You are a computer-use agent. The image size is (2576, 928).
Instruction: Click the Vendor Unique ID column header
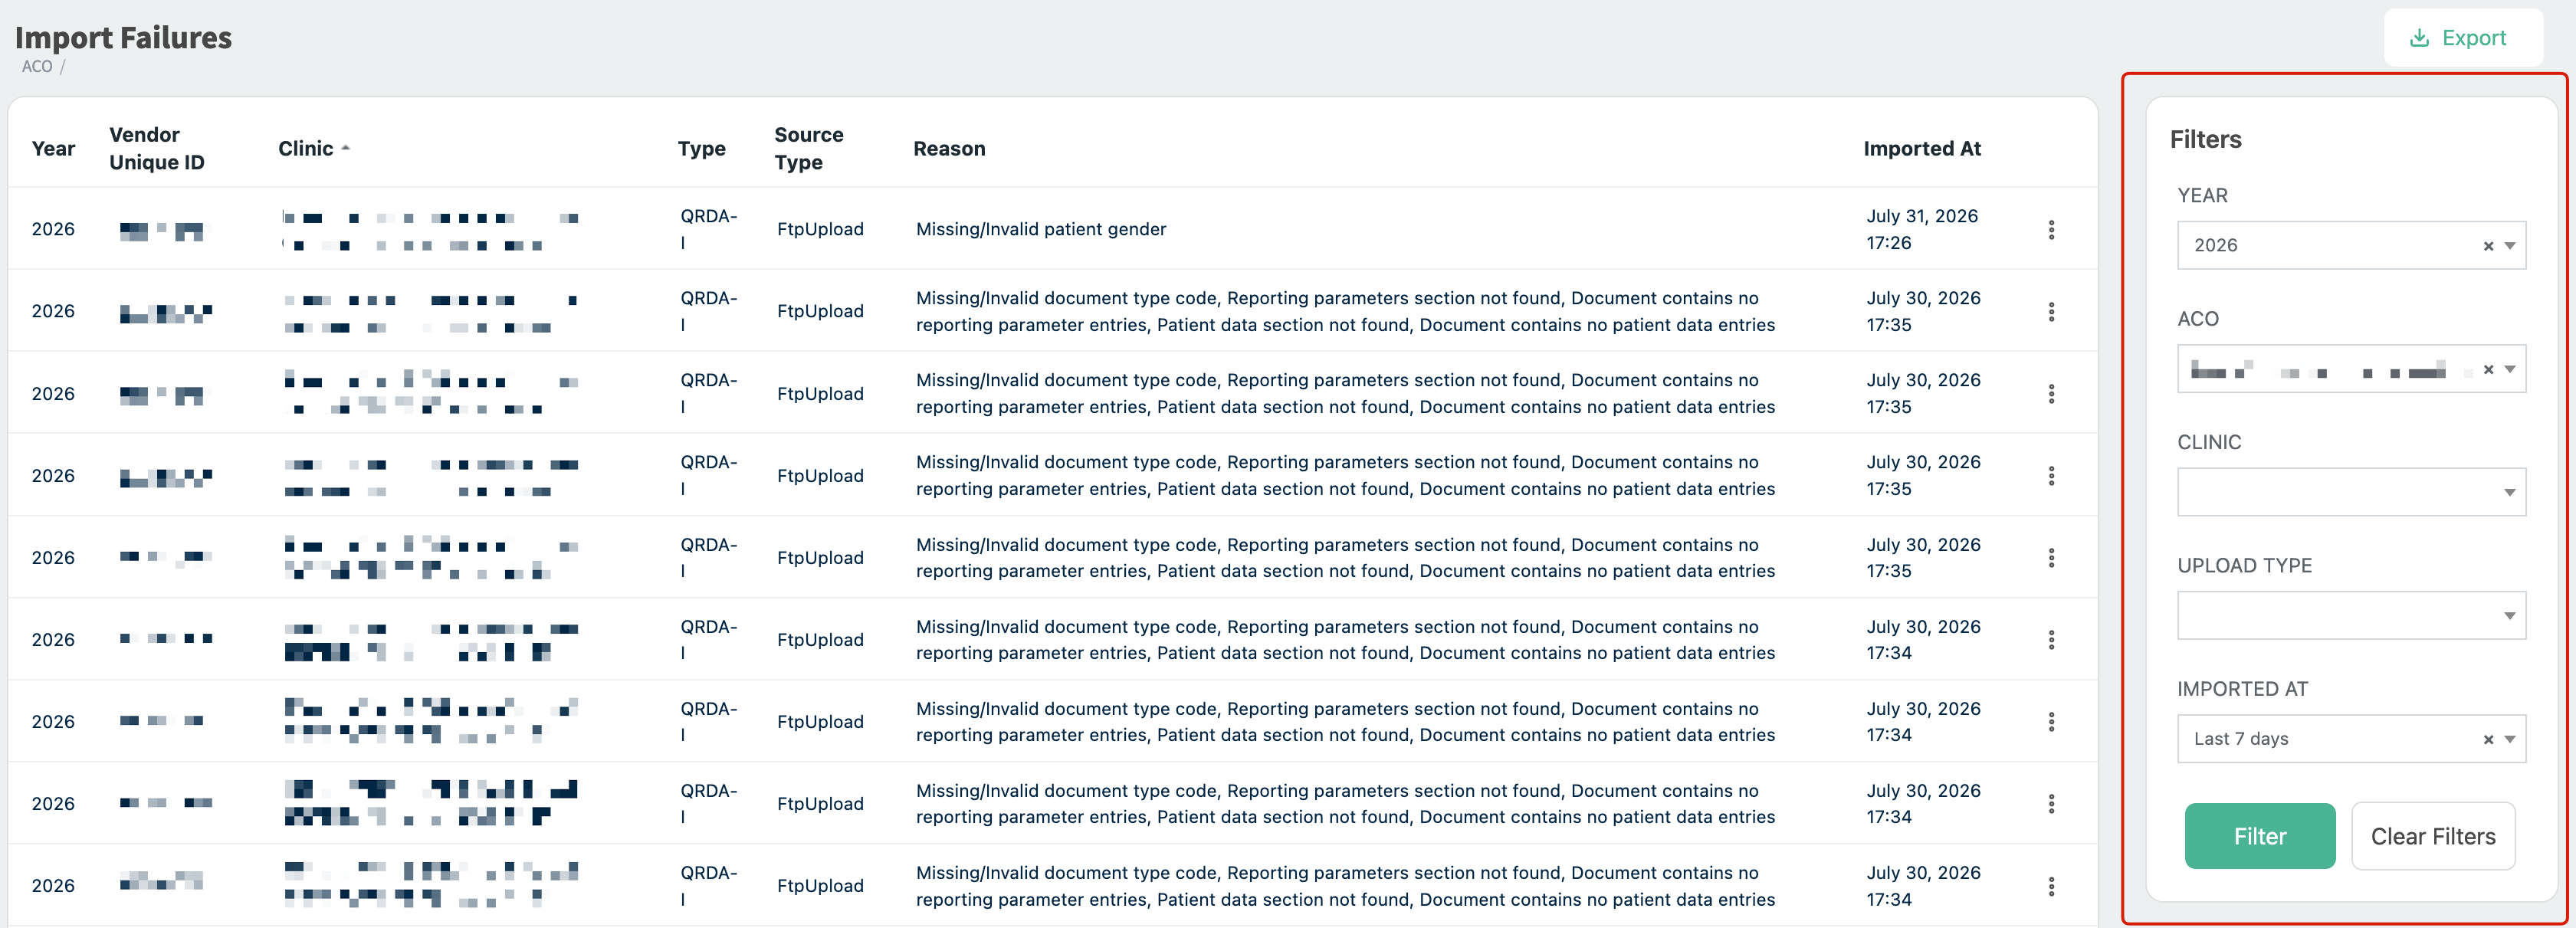157,148
